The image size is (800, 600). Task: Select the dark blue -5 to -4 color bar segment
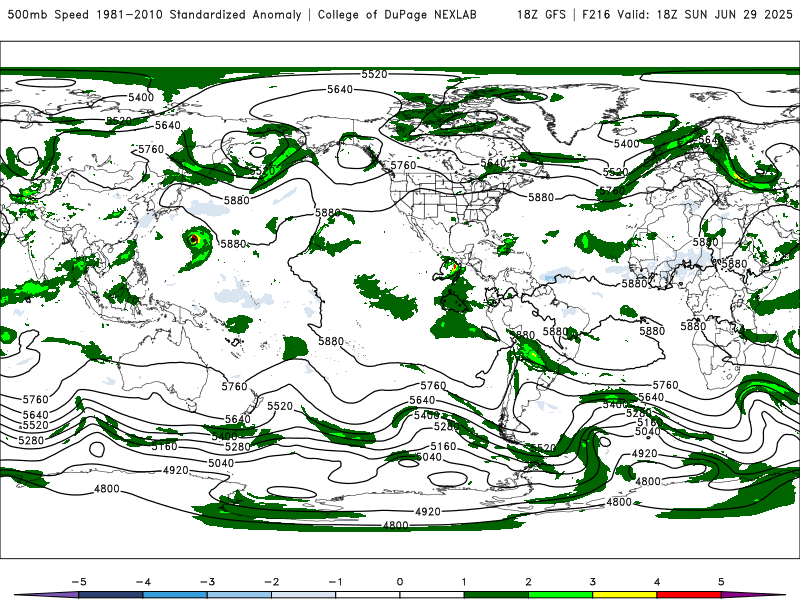click(111, 595)
